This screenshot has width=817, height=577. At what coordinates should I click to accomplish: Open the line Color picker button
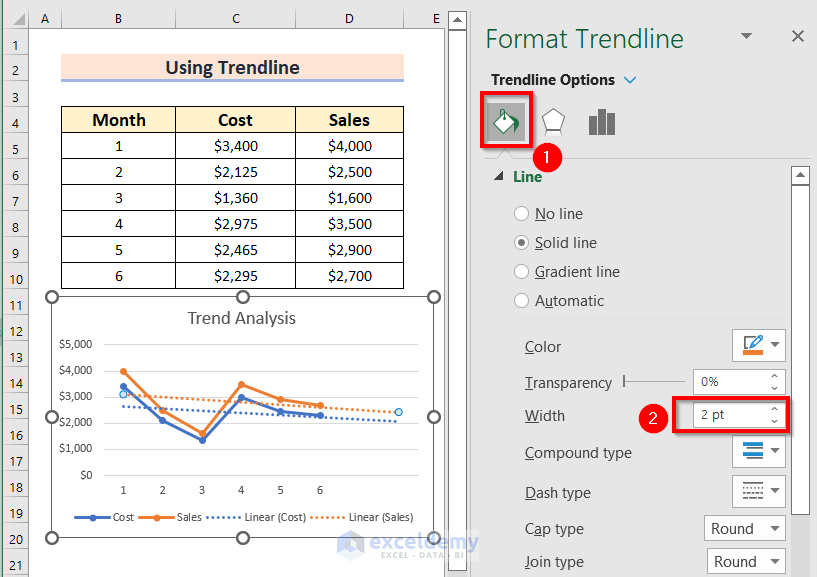[x=760, y=346]
